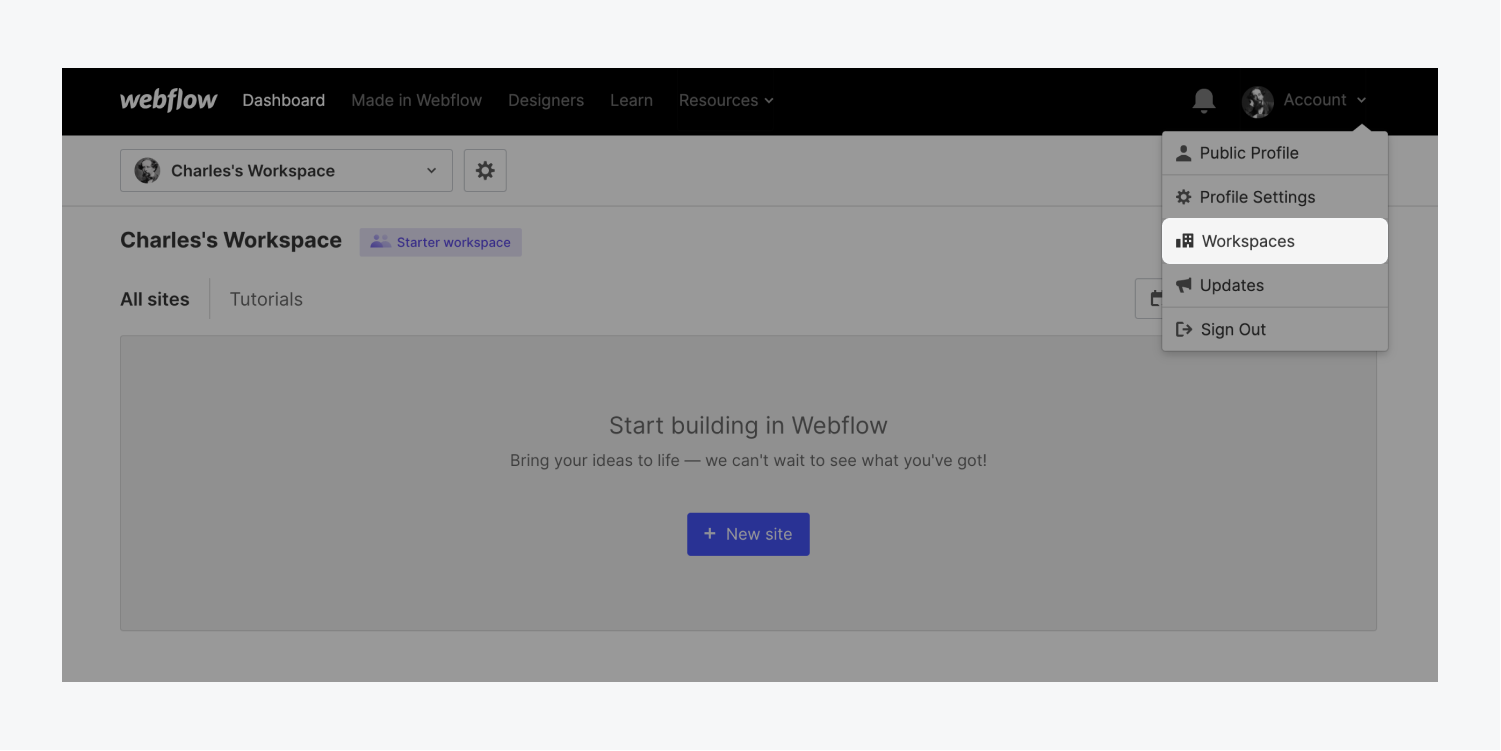
Task: Click the Starter workspace badge
Action: click(441, 242)
